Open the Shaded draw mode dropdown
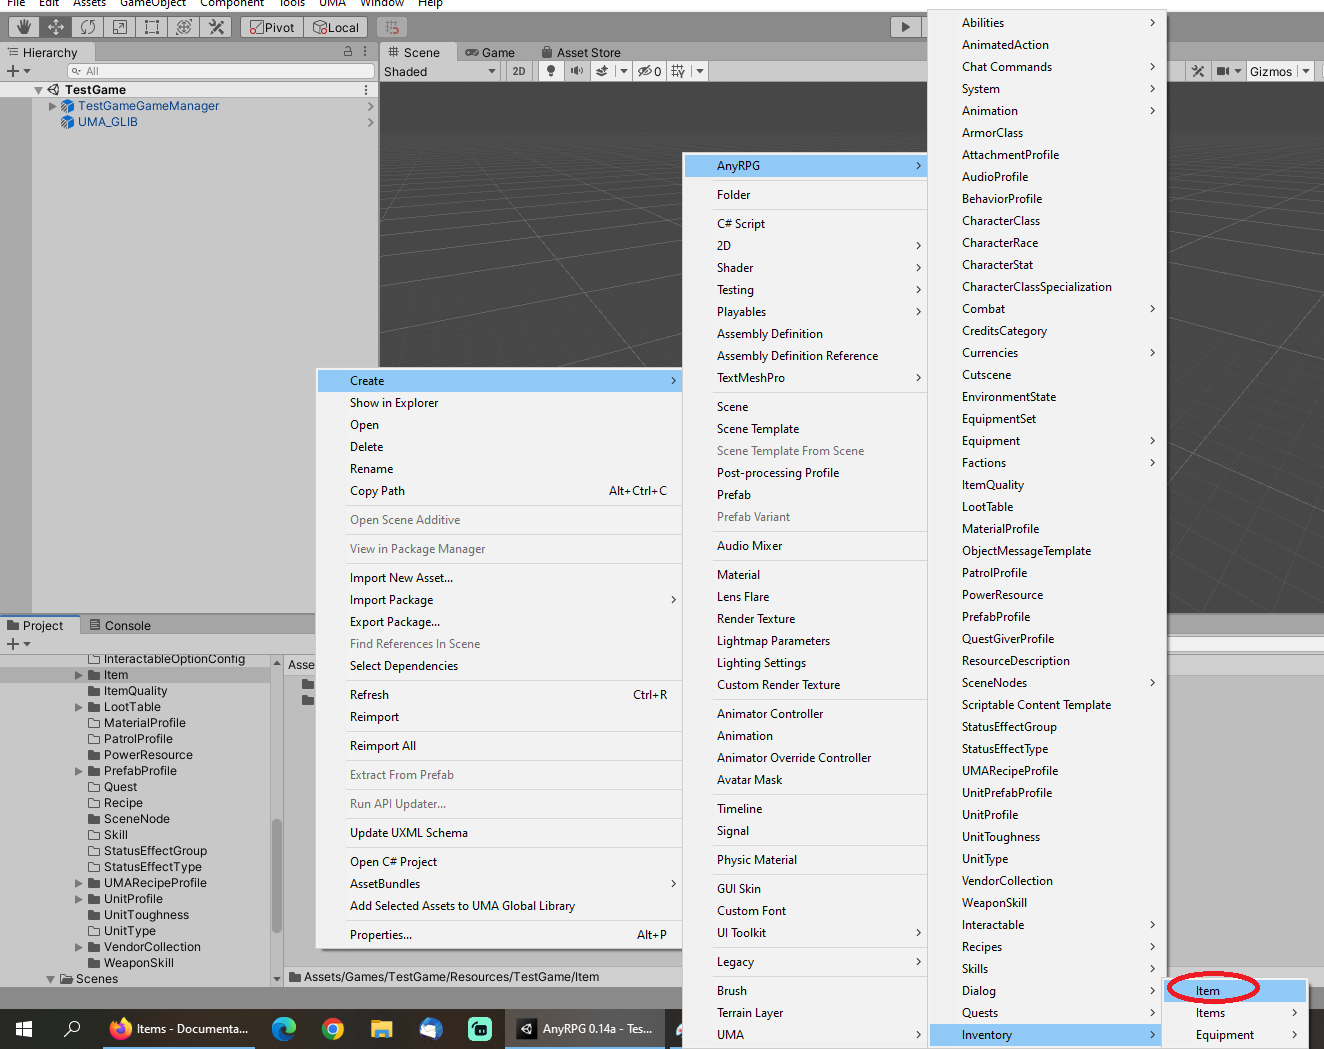1324x1049 pixels. 440,71
